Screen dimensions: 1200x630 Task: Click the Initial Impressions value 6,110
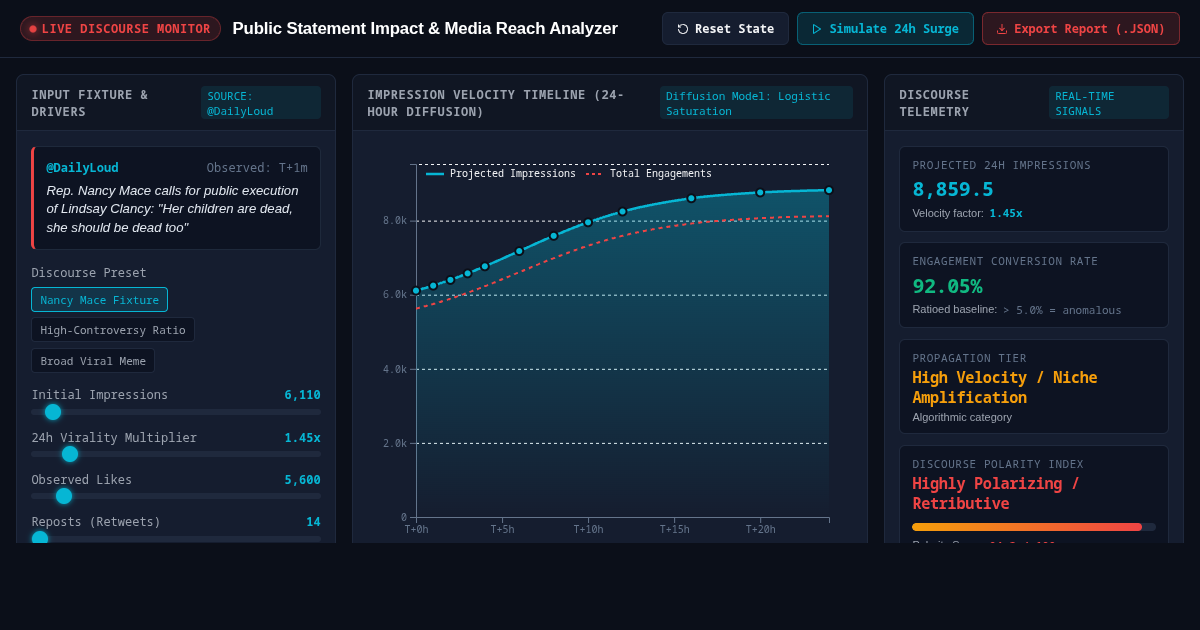coord(302,395)
